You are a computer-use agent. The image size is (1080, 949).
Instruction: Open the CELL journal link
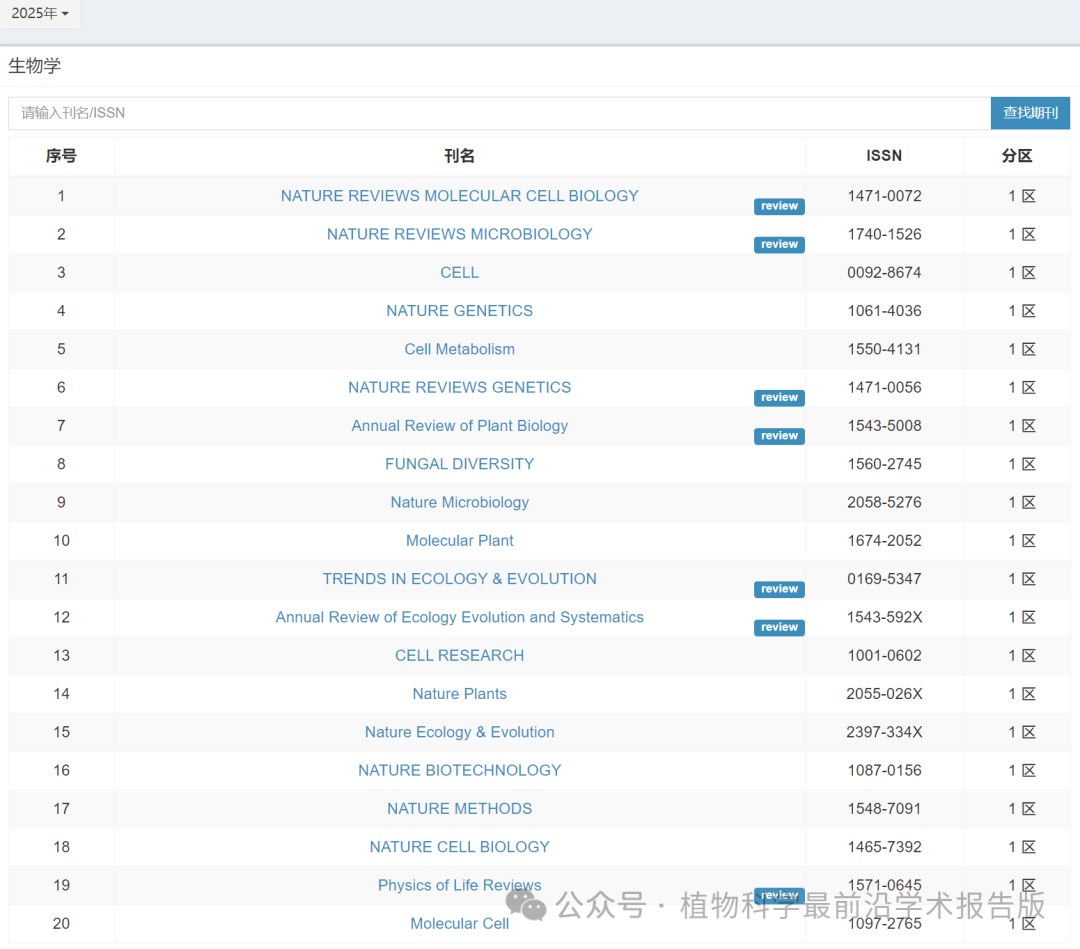(459, 273)
